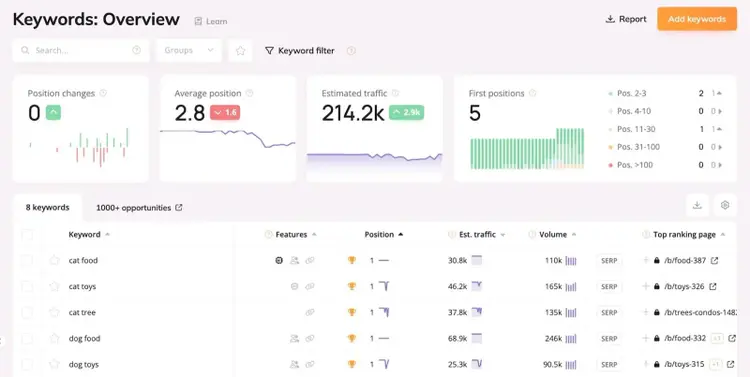
Task: Open the Keyword filter
Action: coord(300,50)
